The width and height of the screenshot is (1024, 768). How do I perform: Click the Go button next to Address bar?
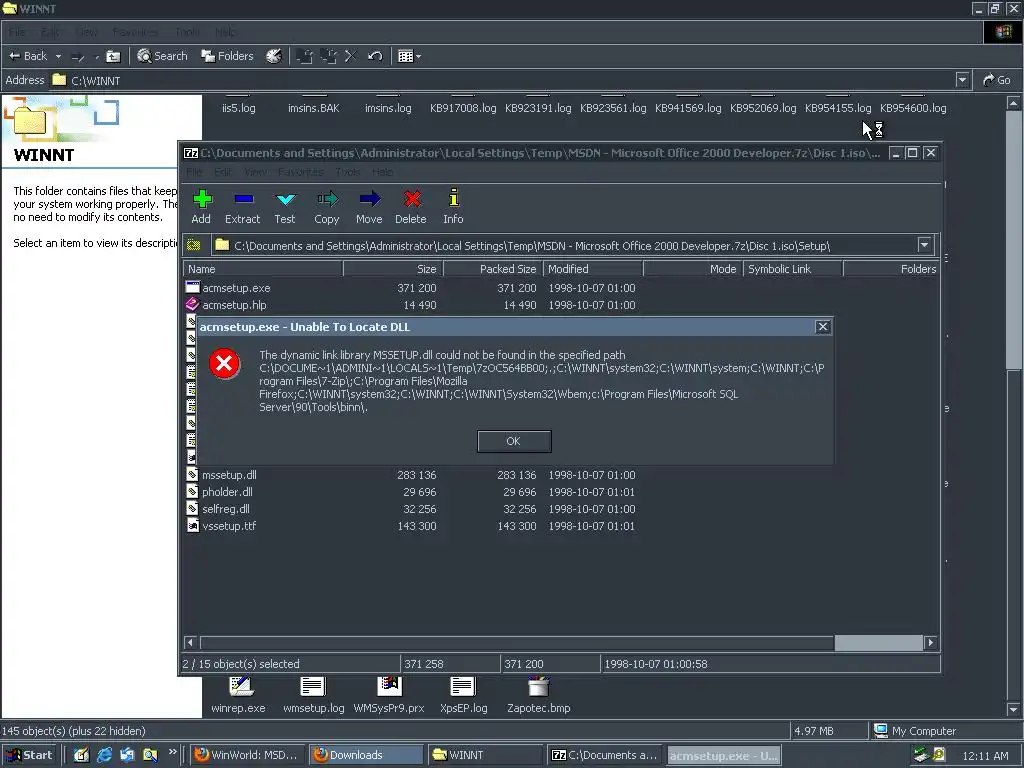coord(997,80)
